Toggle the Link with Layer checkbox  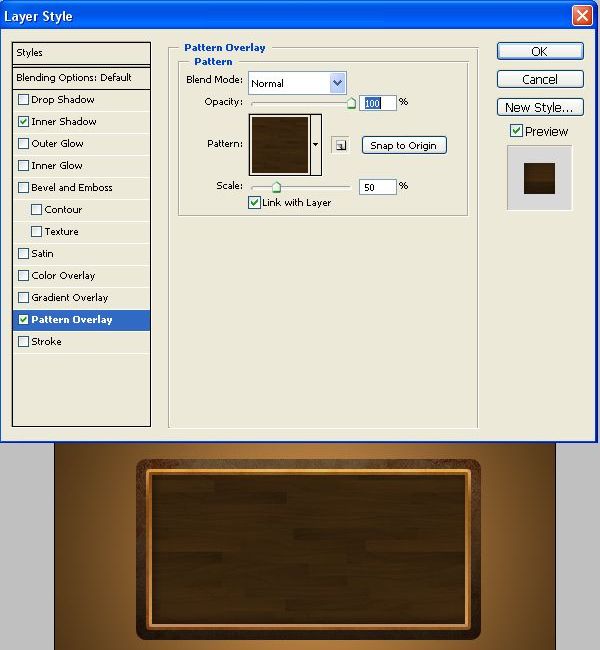[x=255, y=203]
